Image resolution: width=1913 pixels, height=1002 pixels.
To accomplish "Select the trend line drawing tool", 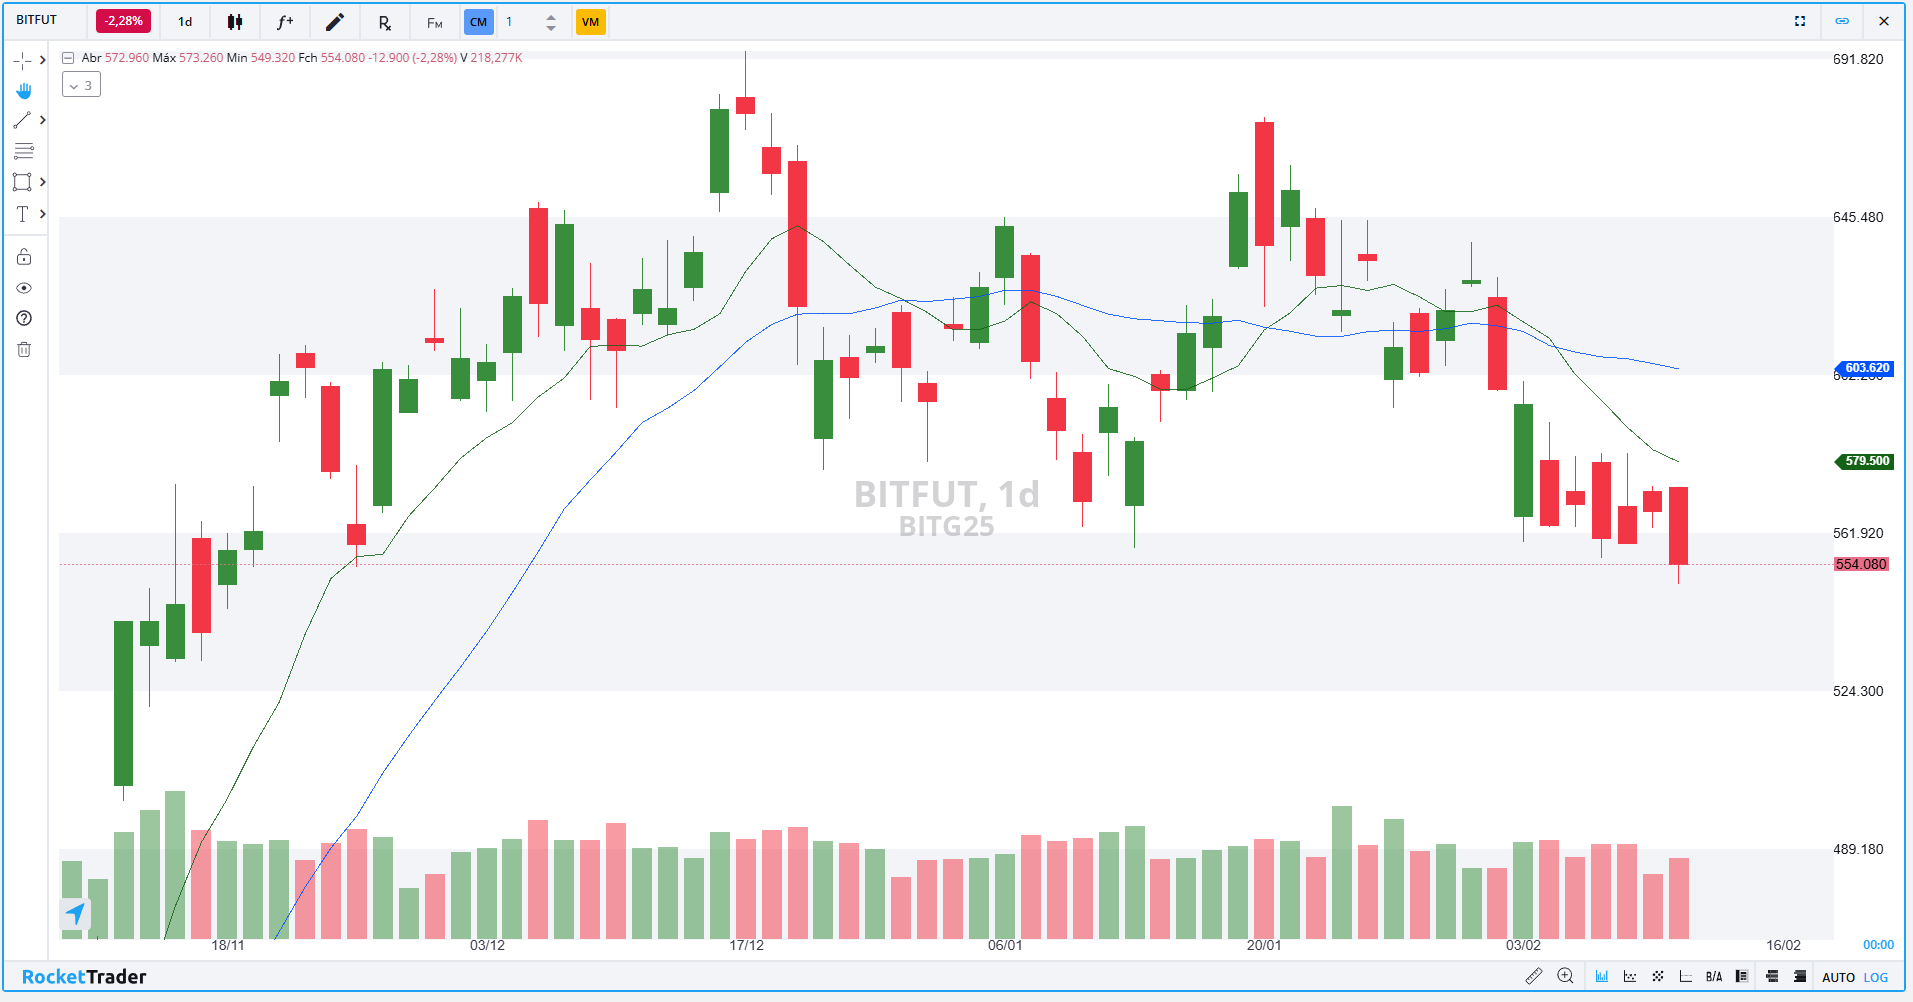I will 22,120.
